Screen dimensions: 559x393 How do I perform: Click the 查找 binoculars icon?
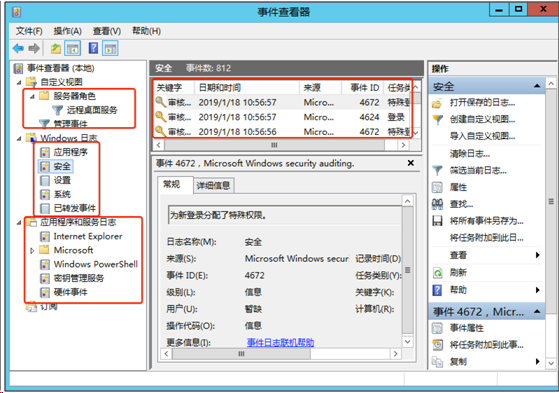click(437, 204)
